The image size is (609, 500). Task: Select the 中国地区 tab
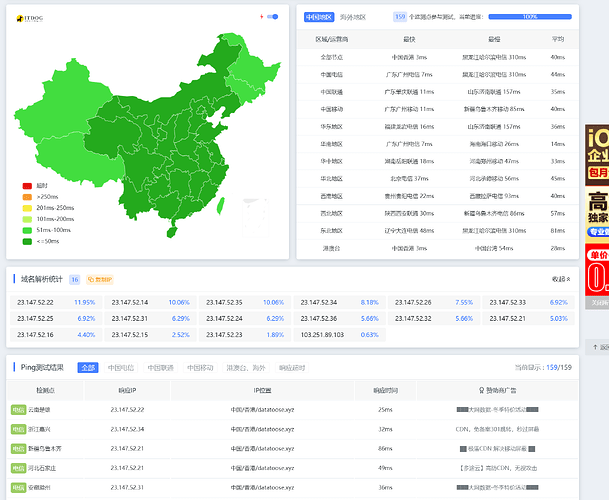(318, 17)
